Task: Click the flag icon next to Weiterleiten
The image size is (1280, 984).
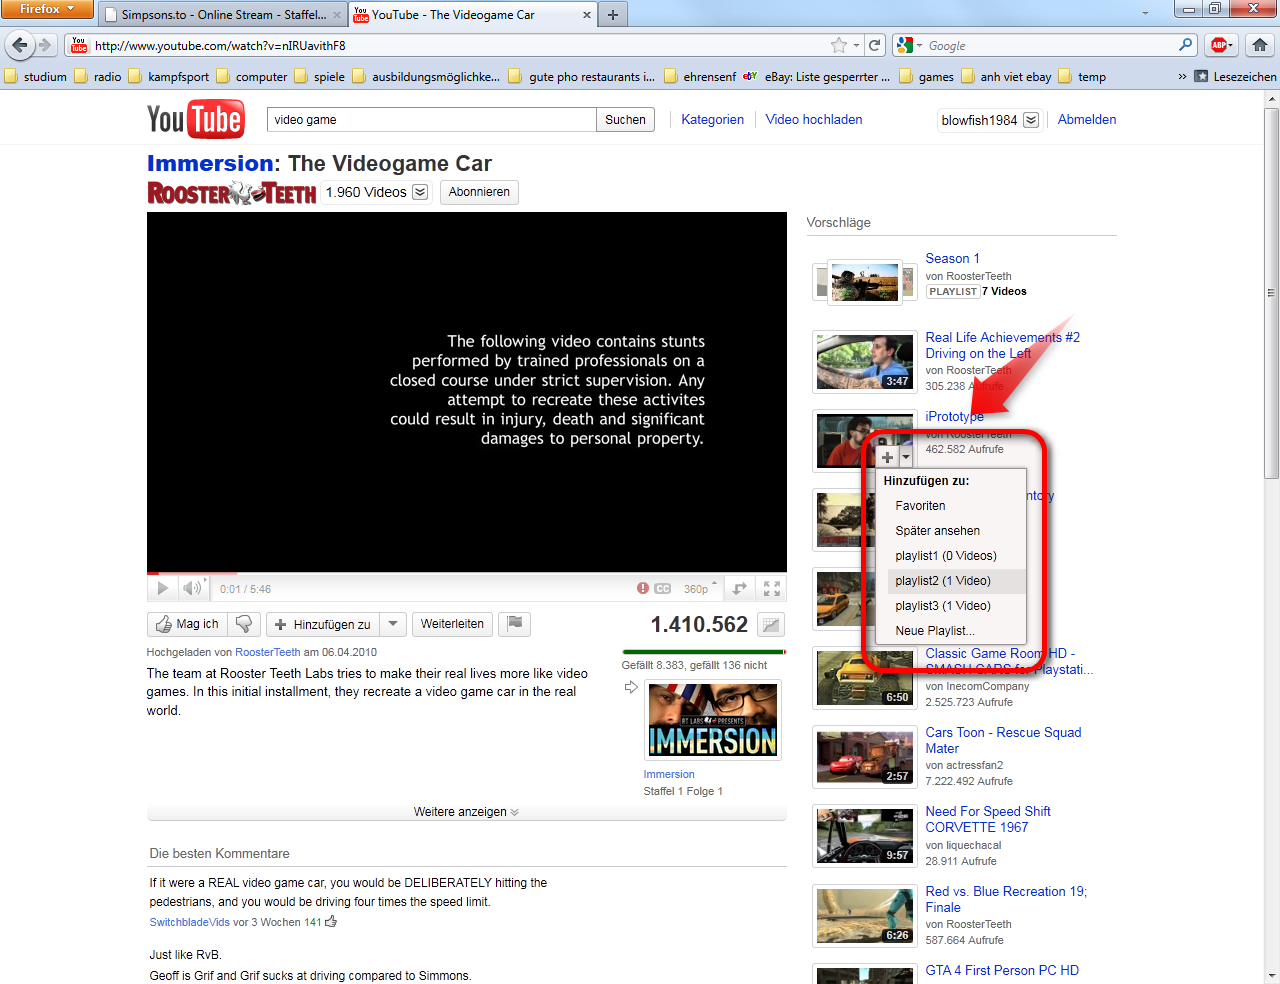Action: (x=514, y=623)
